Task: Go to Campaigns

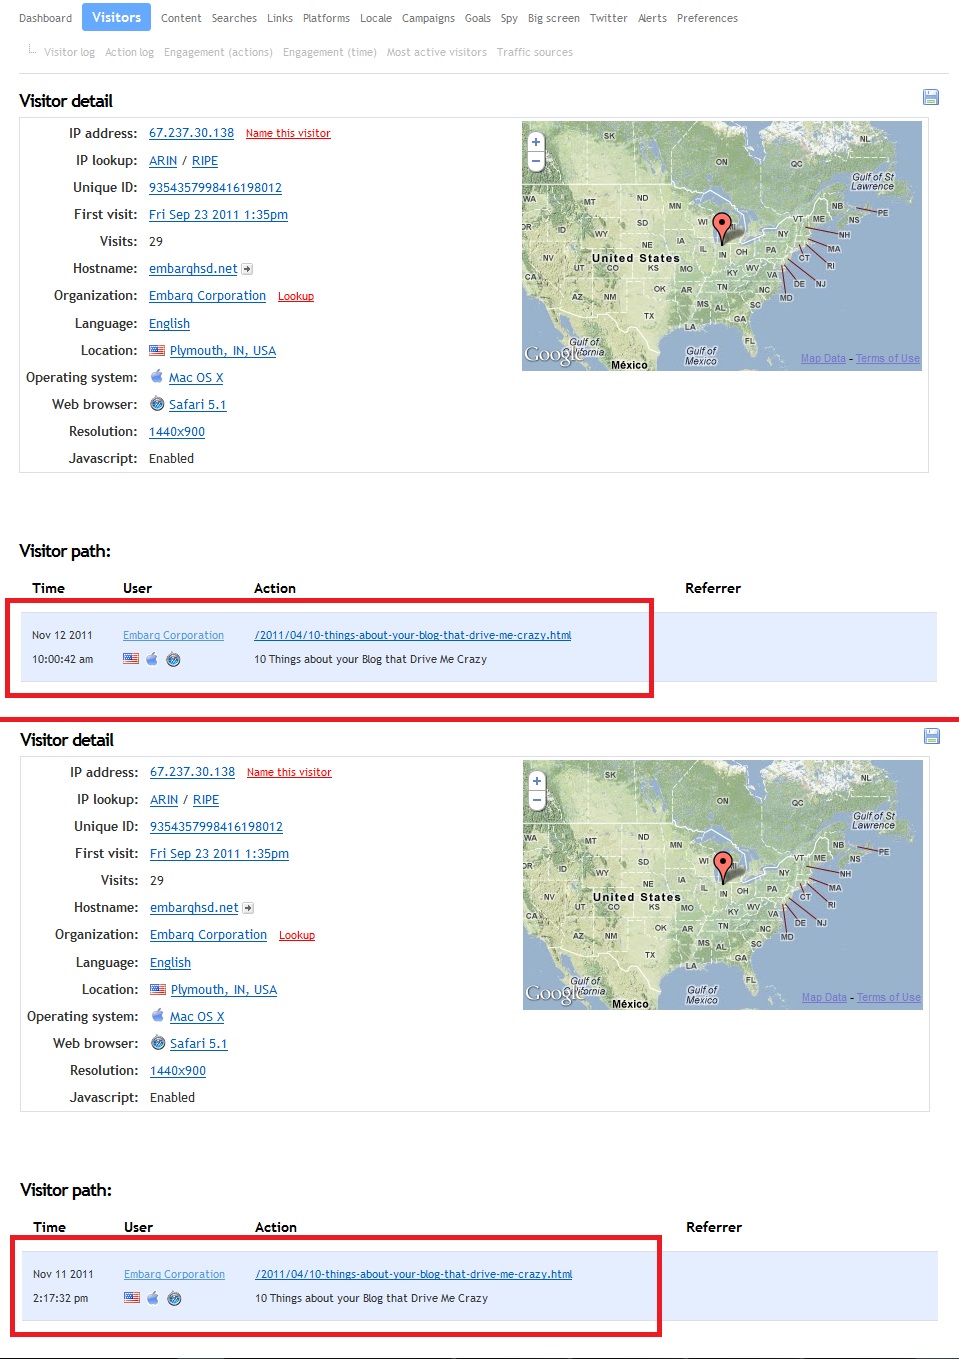Action: coord(428,18)
